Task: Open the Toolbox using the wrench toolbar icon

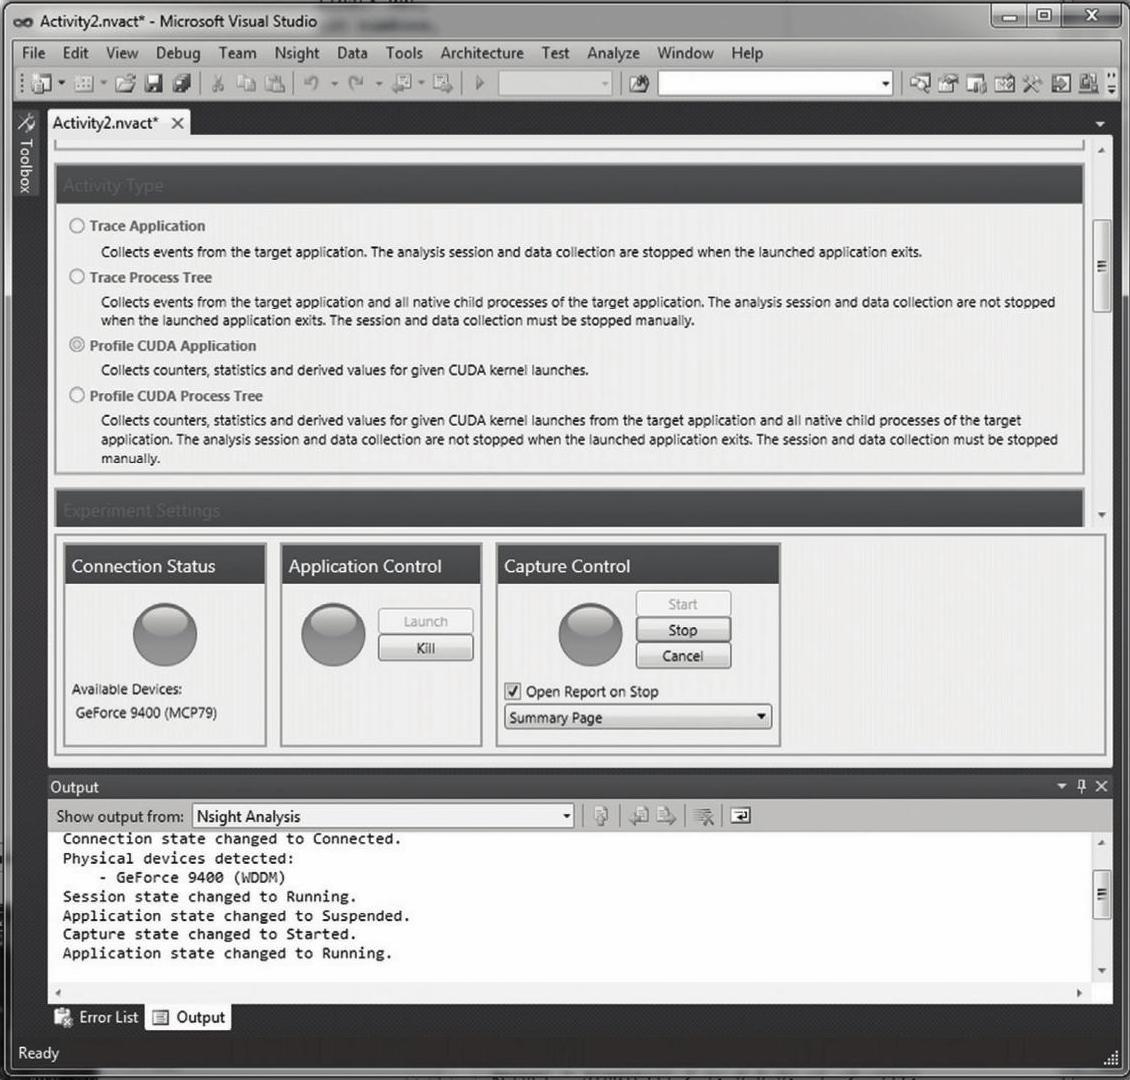Action: tap(1032, 84)
